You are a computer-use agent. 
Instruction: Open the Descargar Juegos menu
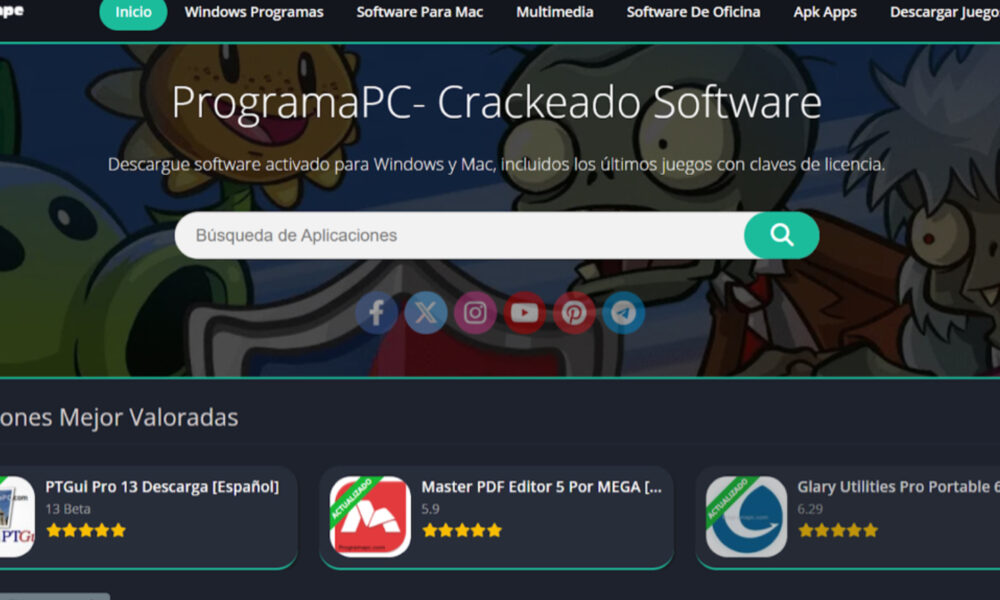[x=945, y=12]
